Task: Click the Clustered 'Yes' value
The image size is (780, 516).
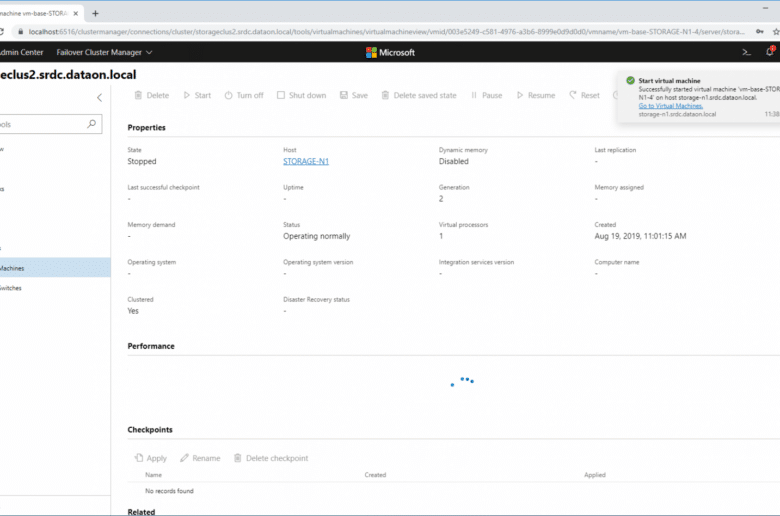Action: point(133,310)
